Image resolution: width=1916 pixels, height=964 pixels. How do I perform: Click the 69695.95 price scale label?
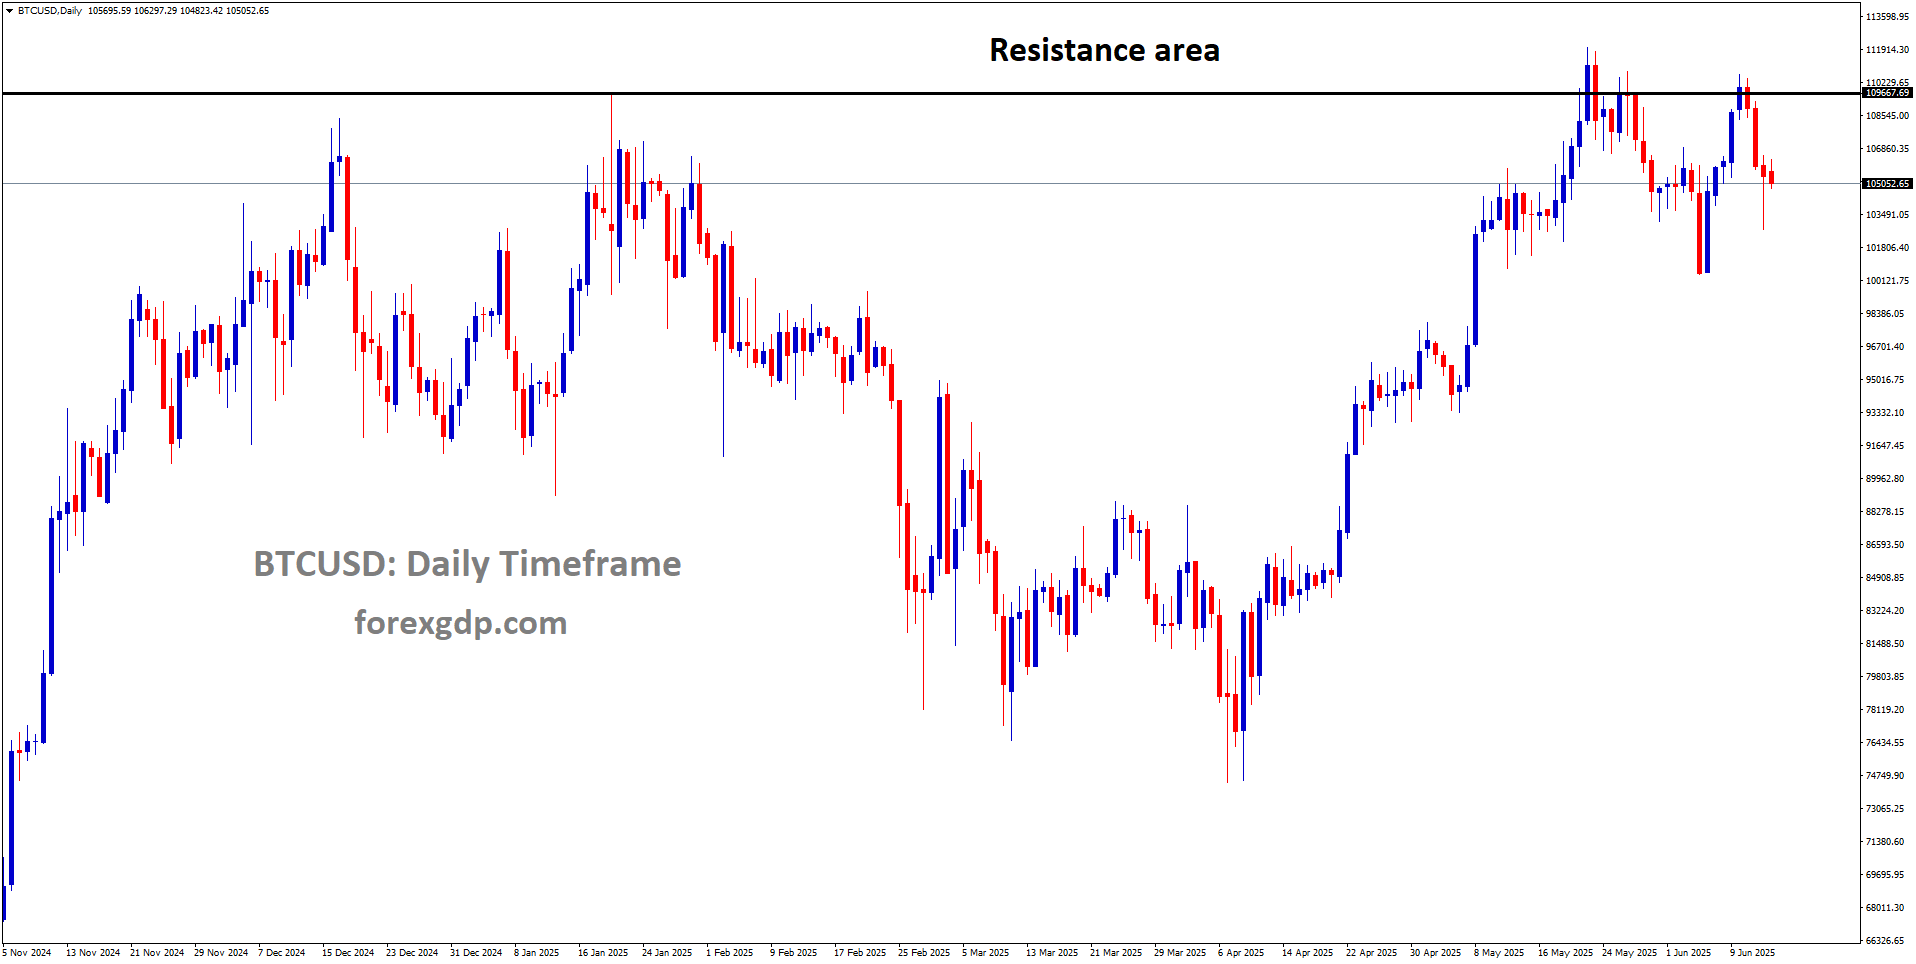click(1885, 875)
